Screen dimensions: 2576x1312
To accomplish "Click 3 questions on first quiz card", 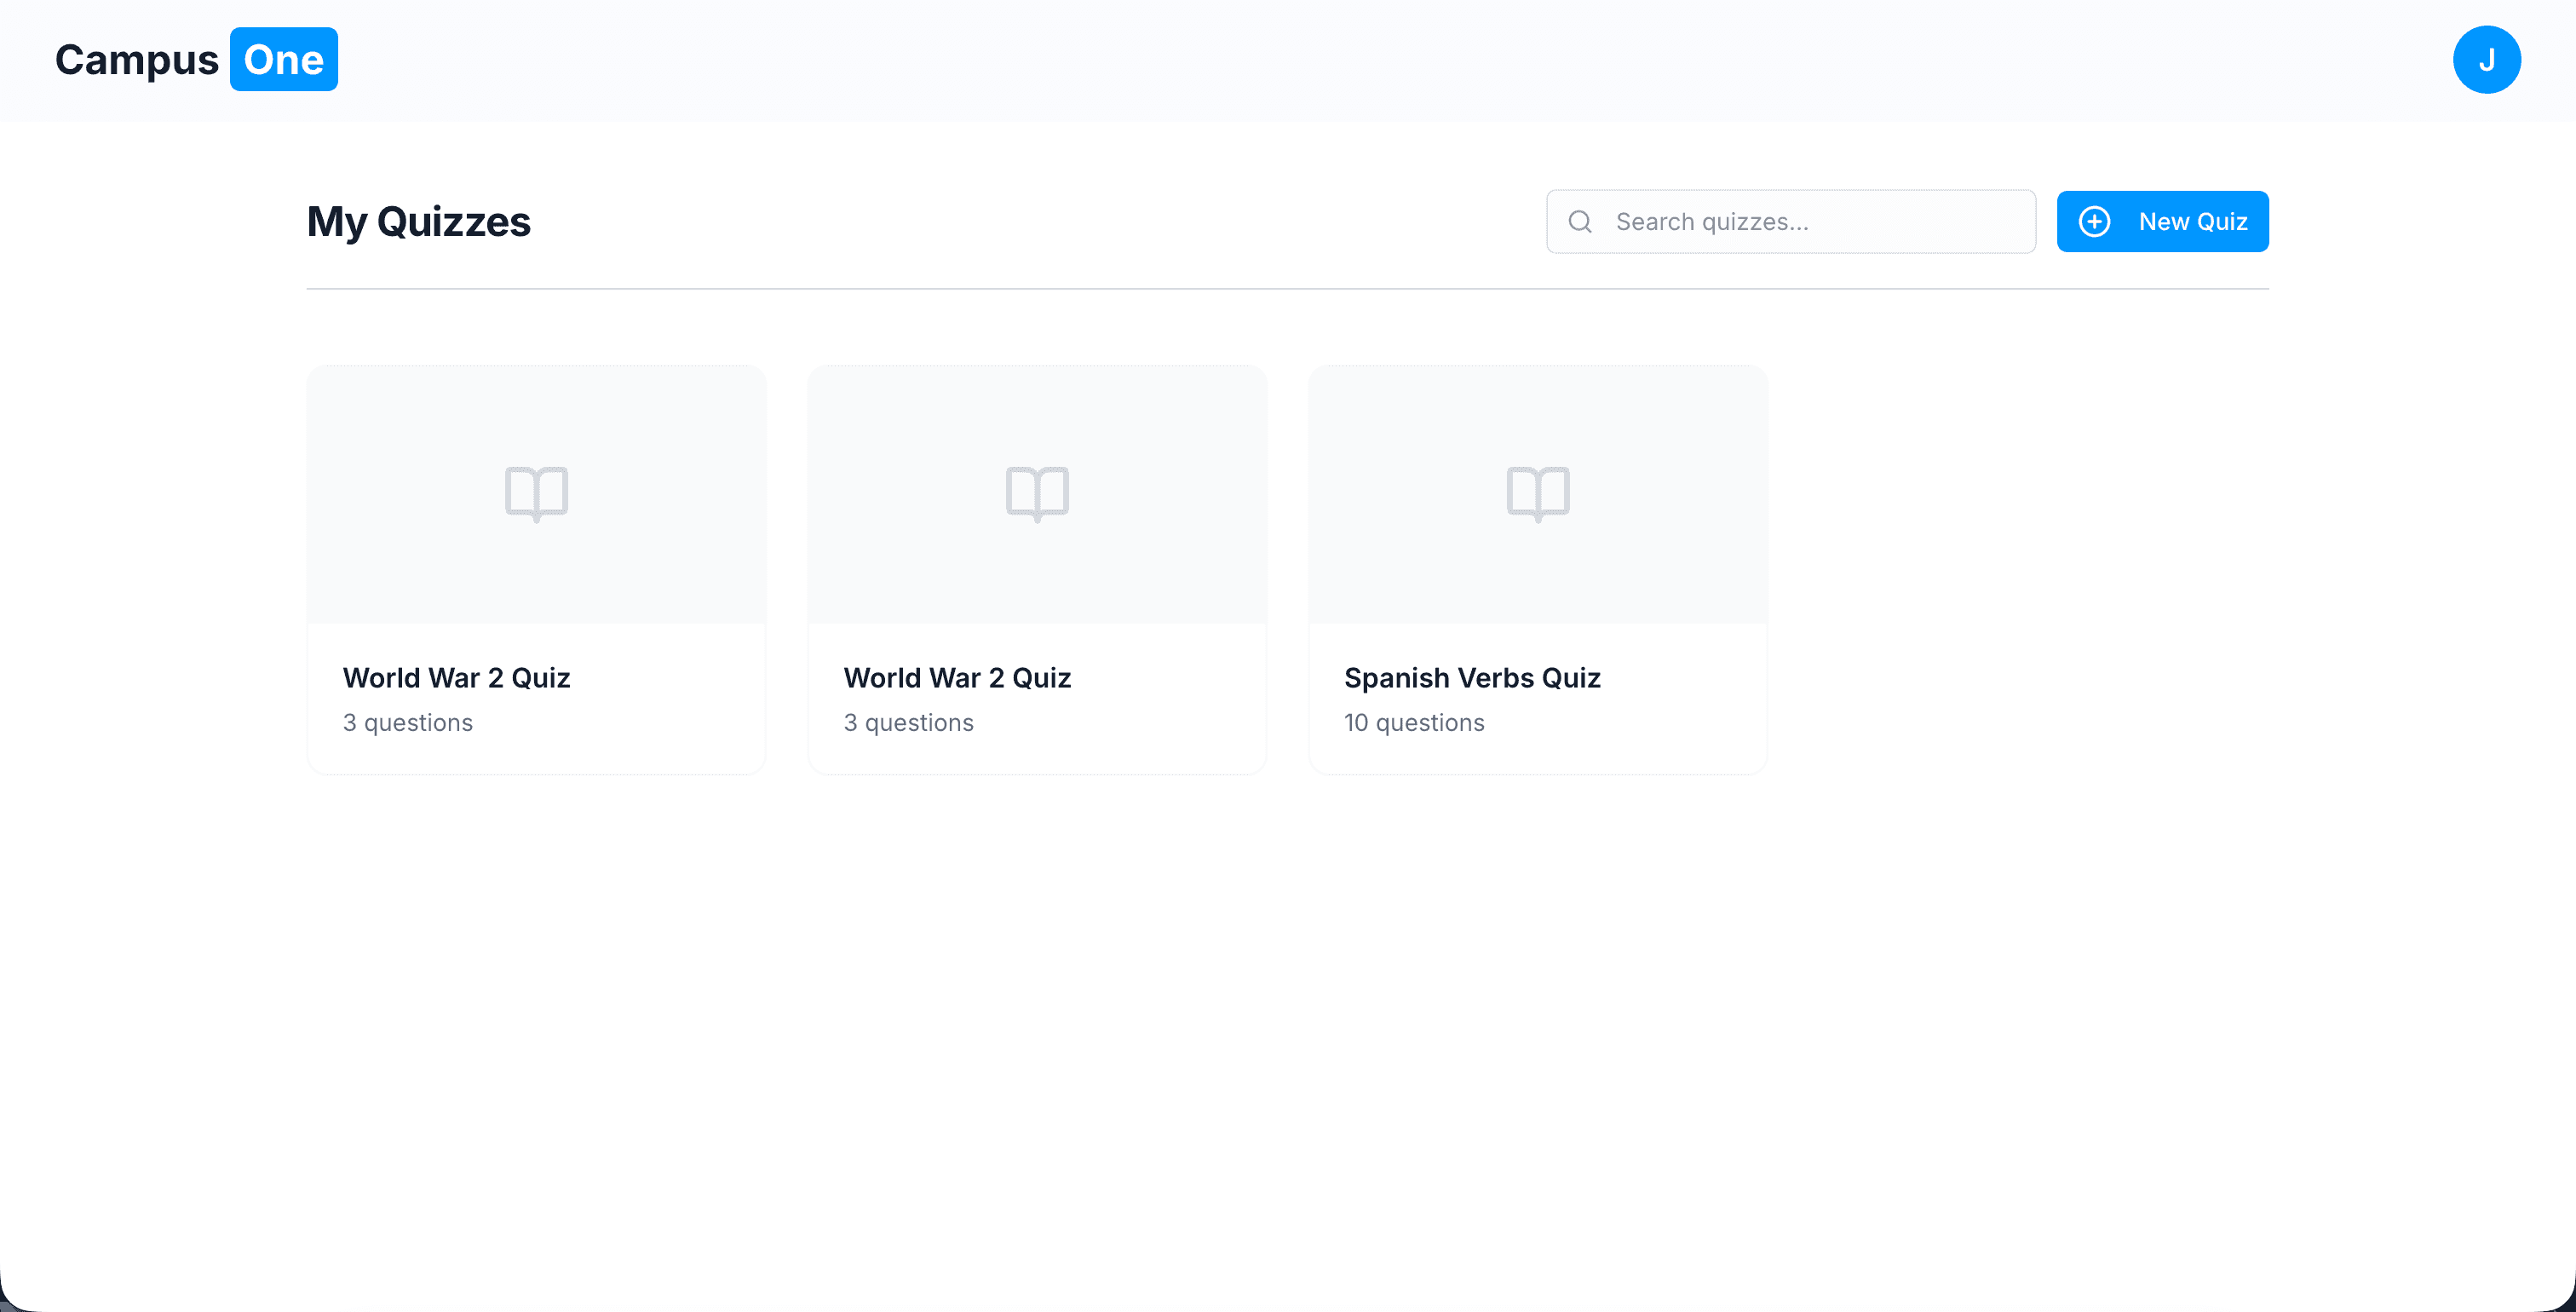I will point(407,722).
